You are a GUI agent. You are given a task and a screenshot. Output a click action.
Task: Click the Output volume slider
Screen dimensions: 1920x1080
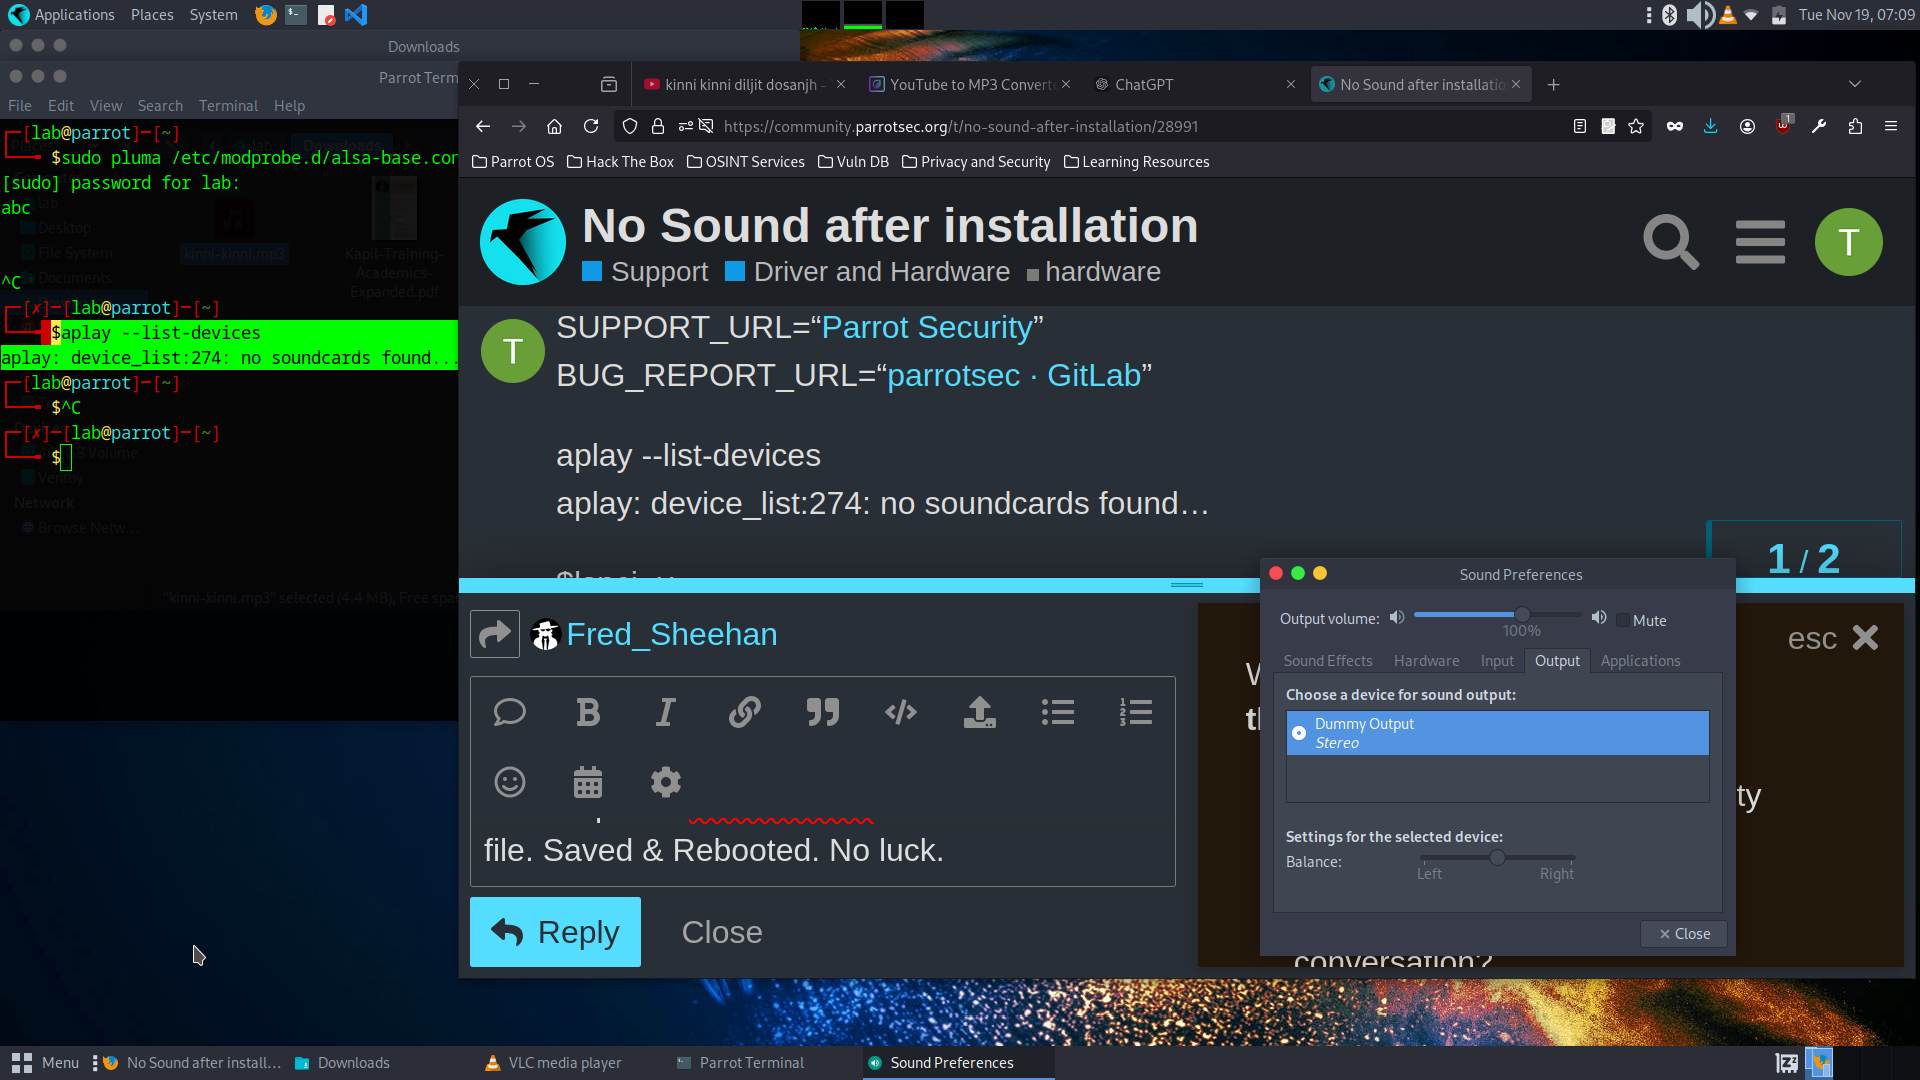1497,615
